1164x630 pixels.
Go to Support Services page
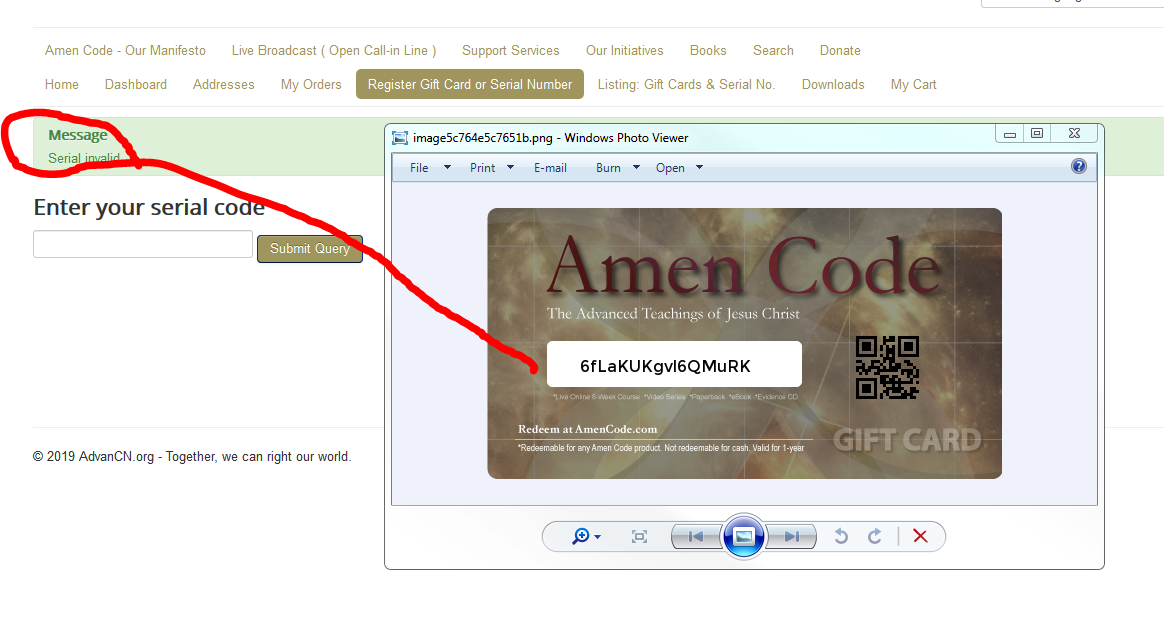tap(511, 50)
